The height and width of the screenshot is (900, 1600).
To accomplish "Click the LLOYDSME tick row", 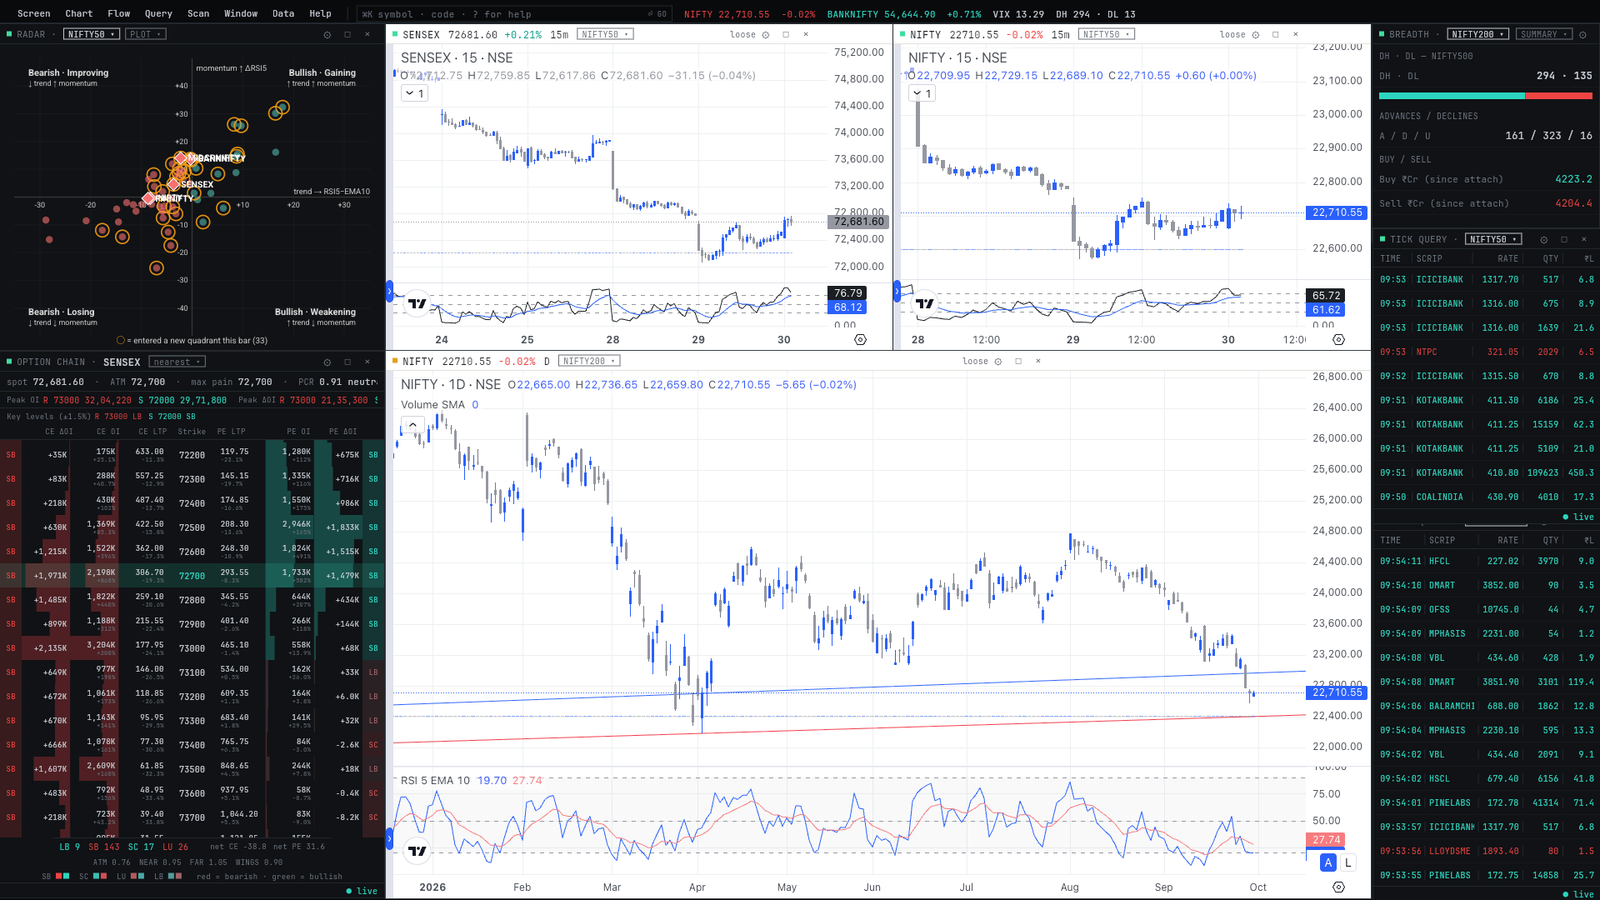I will tap(1486, 851).
